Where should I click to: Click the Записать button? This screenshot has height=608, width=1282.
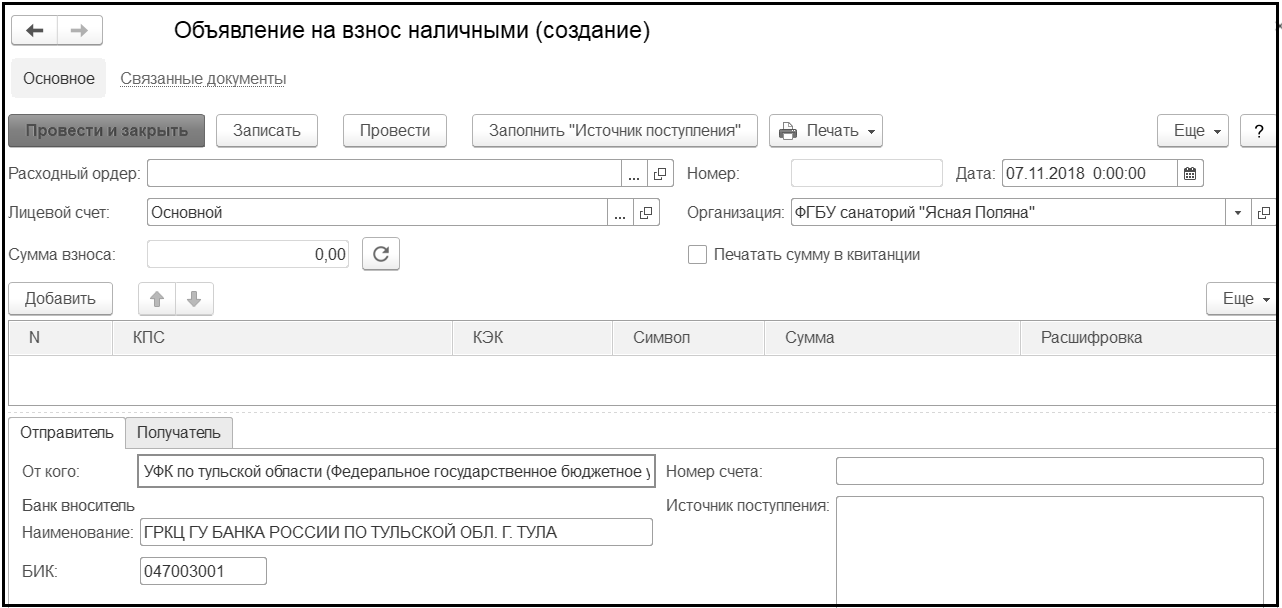tap(267, 131)
